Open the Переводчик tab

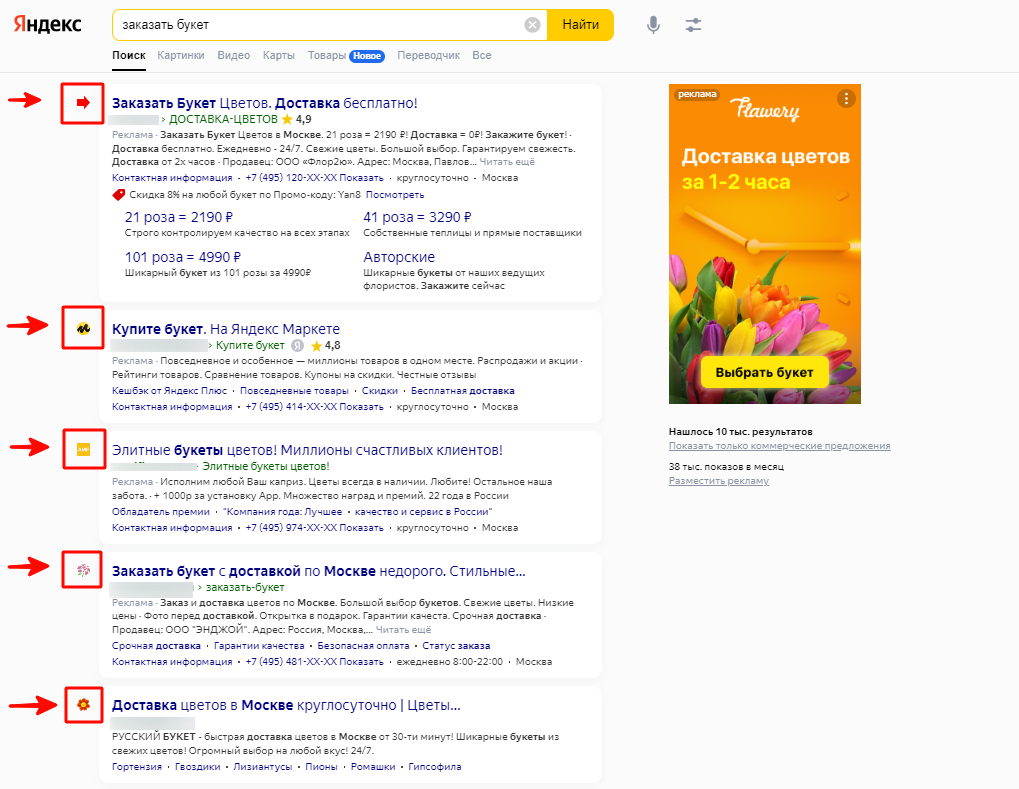pos(428,56)
